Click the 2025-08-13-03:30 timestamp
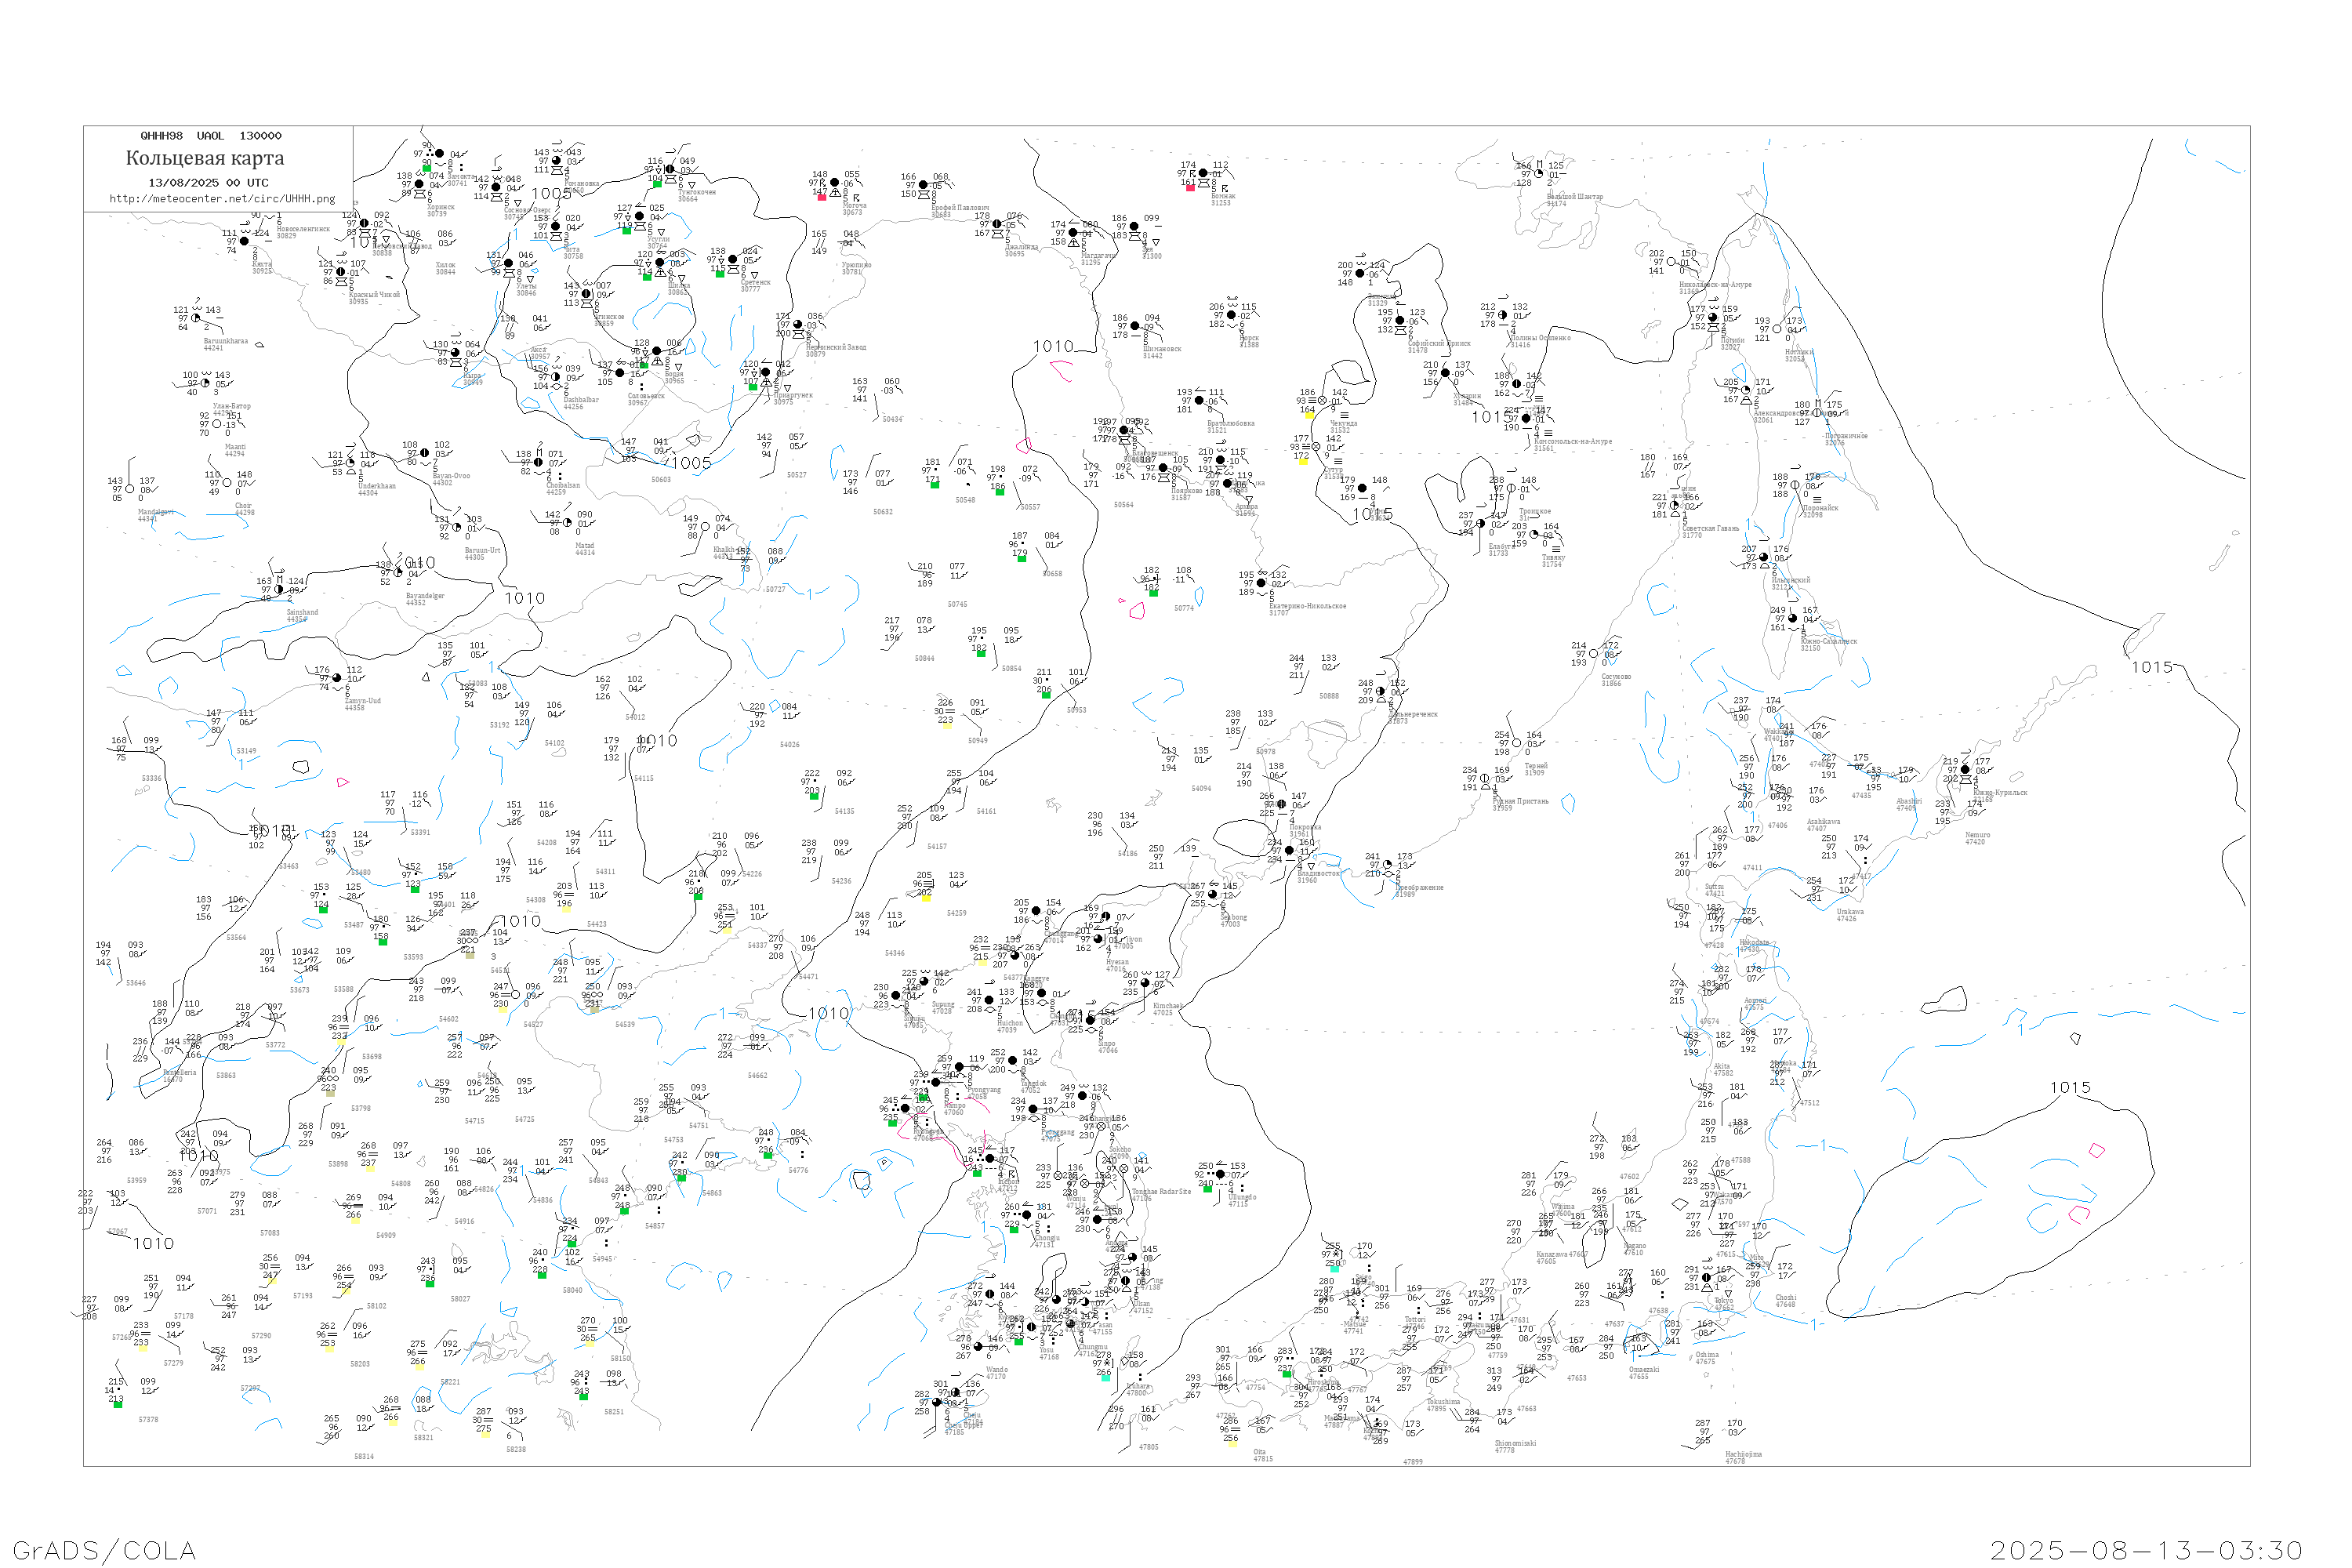 (2147, 1551)
